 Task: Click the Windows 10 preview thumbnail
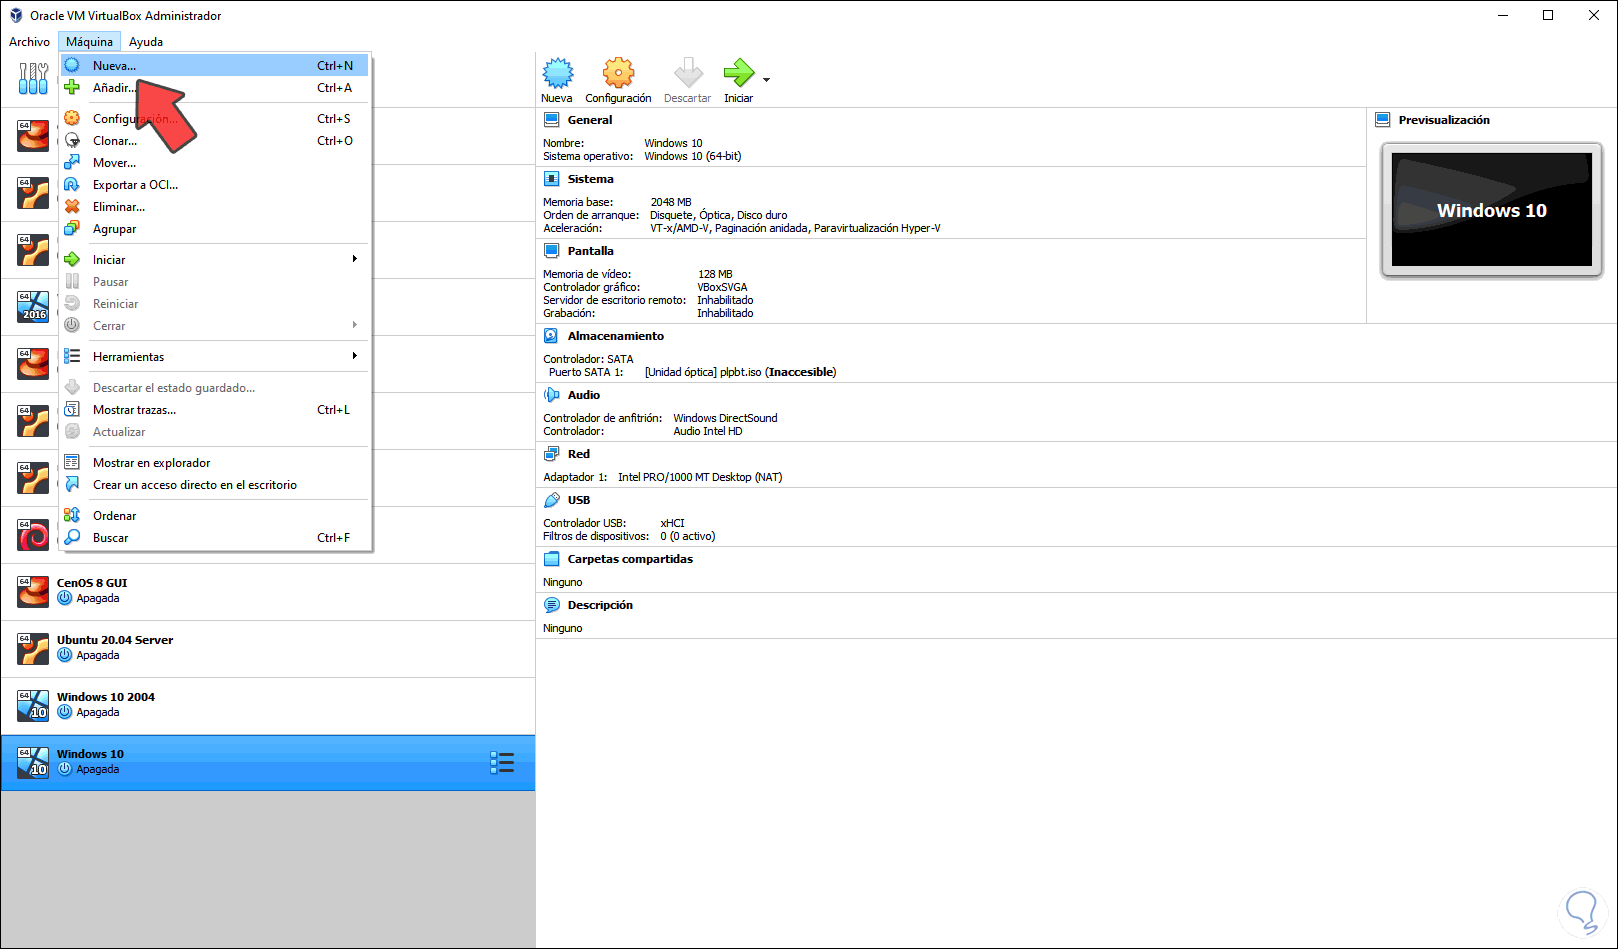click(1491, 210)
